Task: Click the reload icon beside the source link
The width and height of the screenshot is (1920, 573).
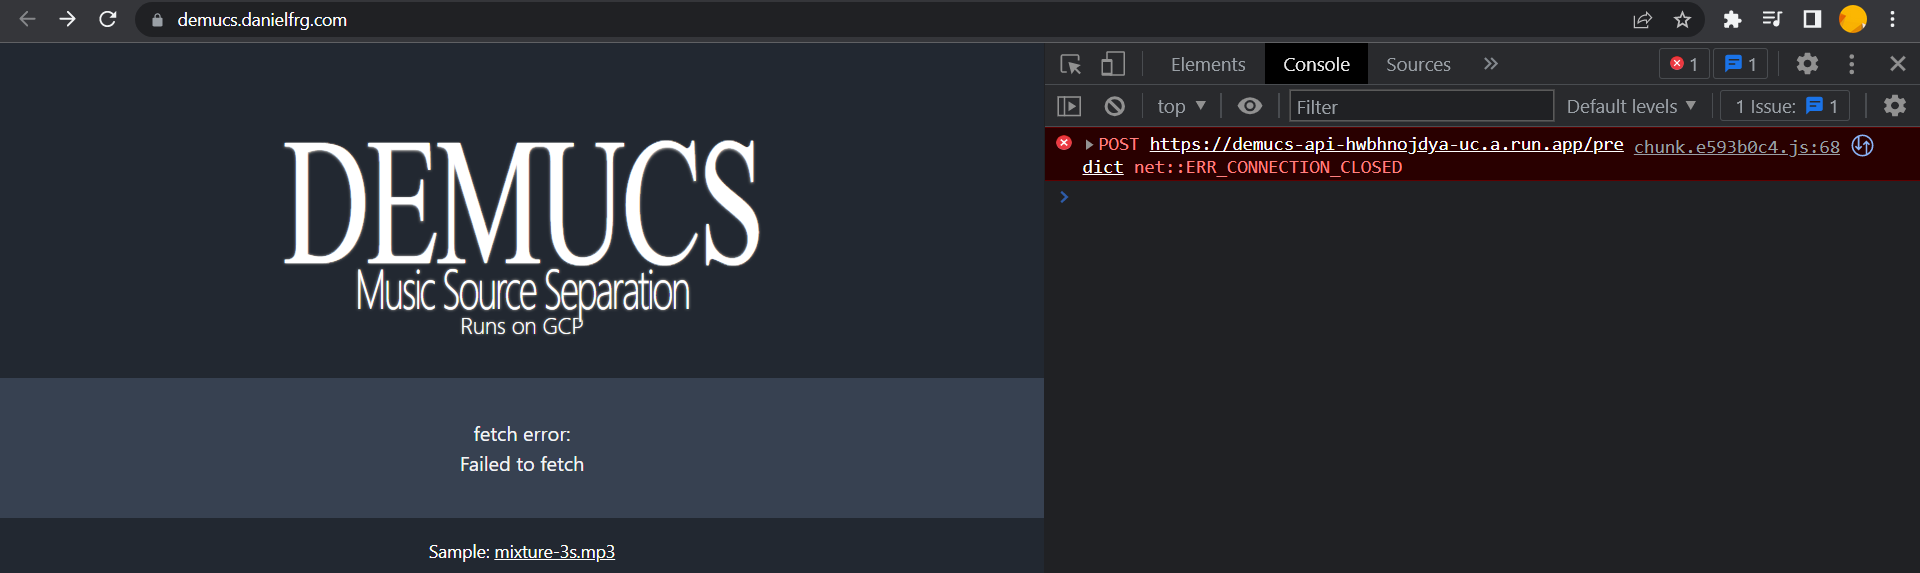Action: pos(1862,146)
